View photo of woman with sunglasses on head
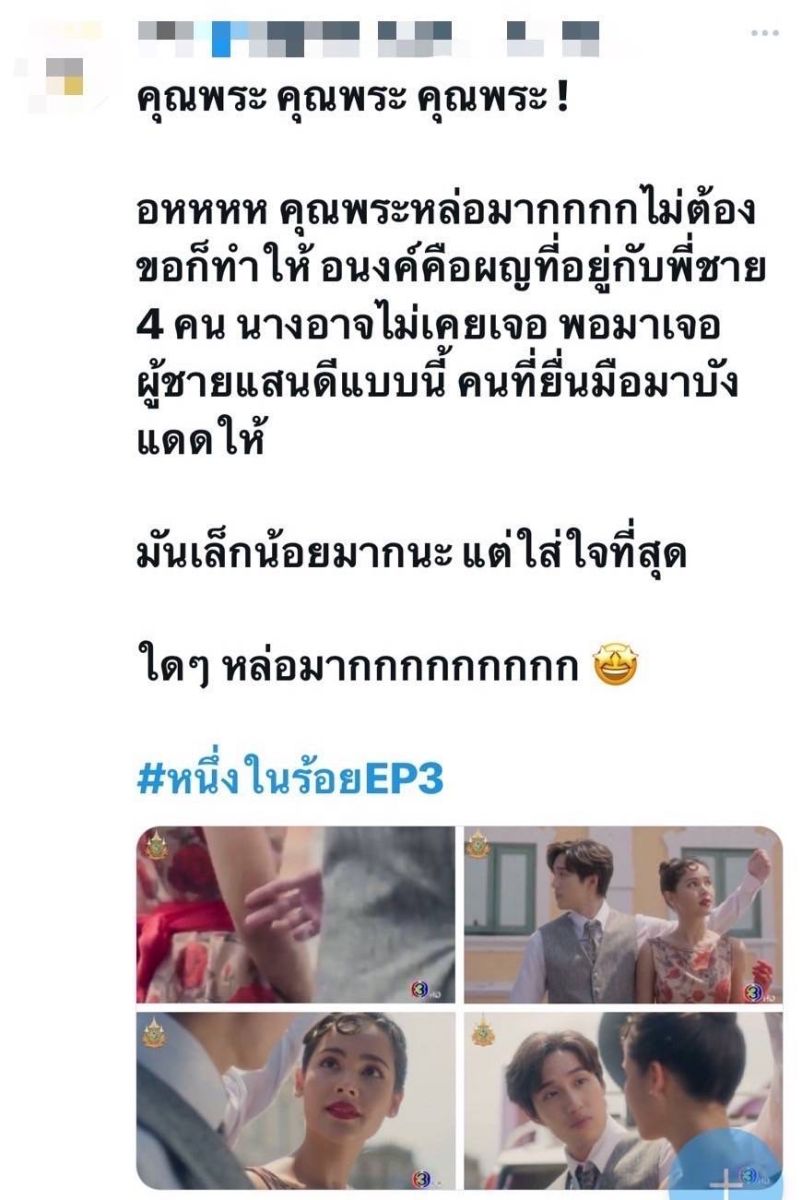This screenshot has width=802, height=1200. point(296,1101)
